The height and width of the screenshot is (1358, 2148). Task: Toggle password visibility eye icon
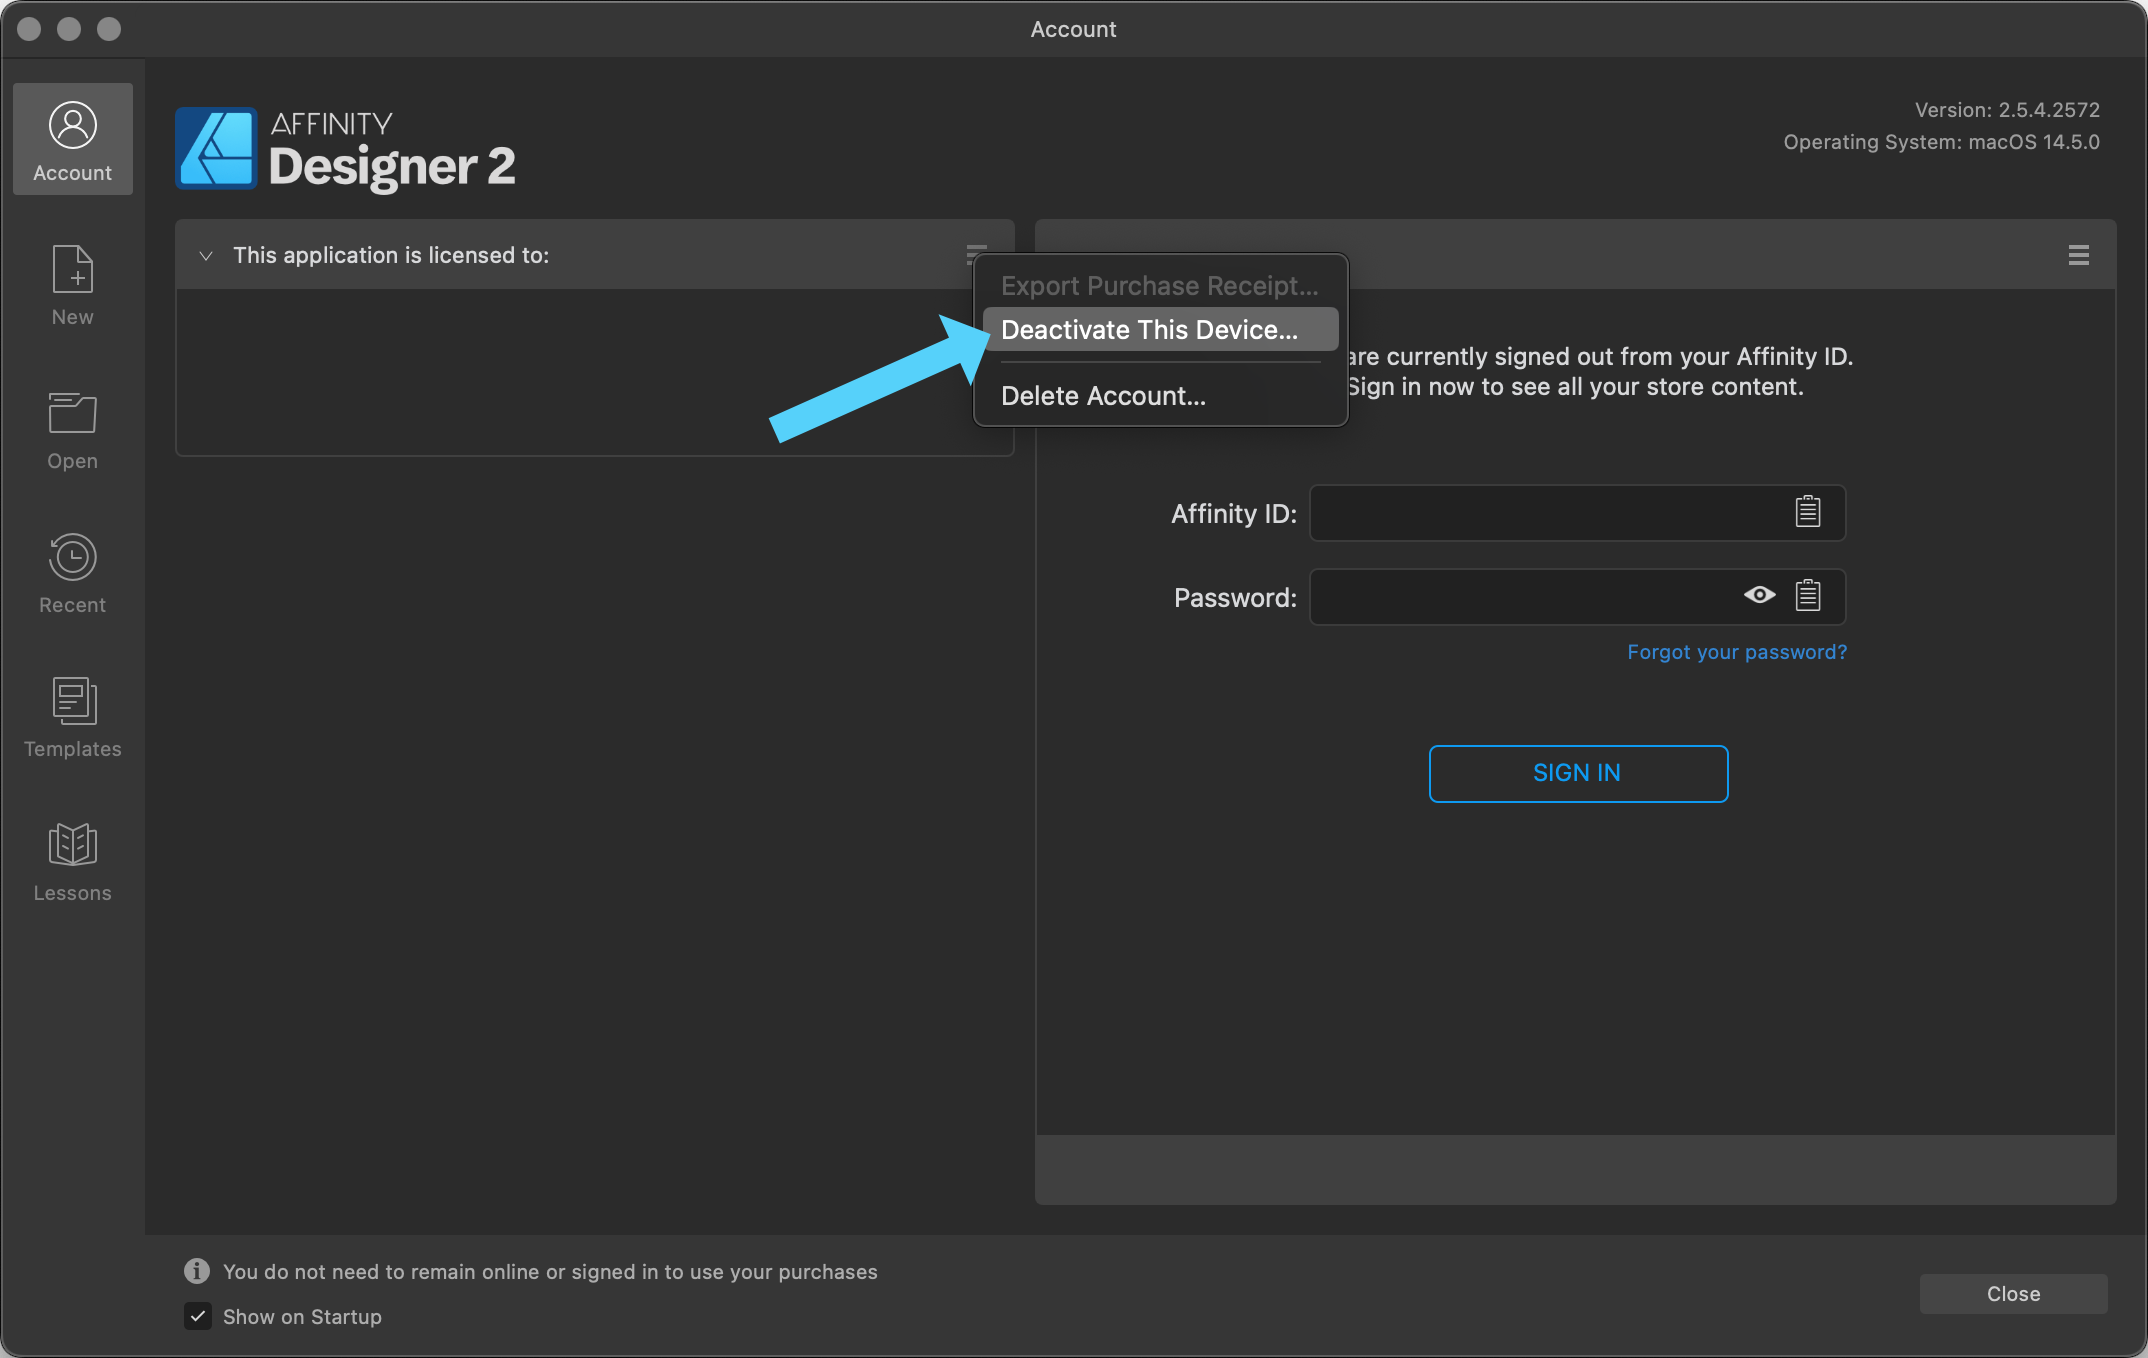point(1759,595)
